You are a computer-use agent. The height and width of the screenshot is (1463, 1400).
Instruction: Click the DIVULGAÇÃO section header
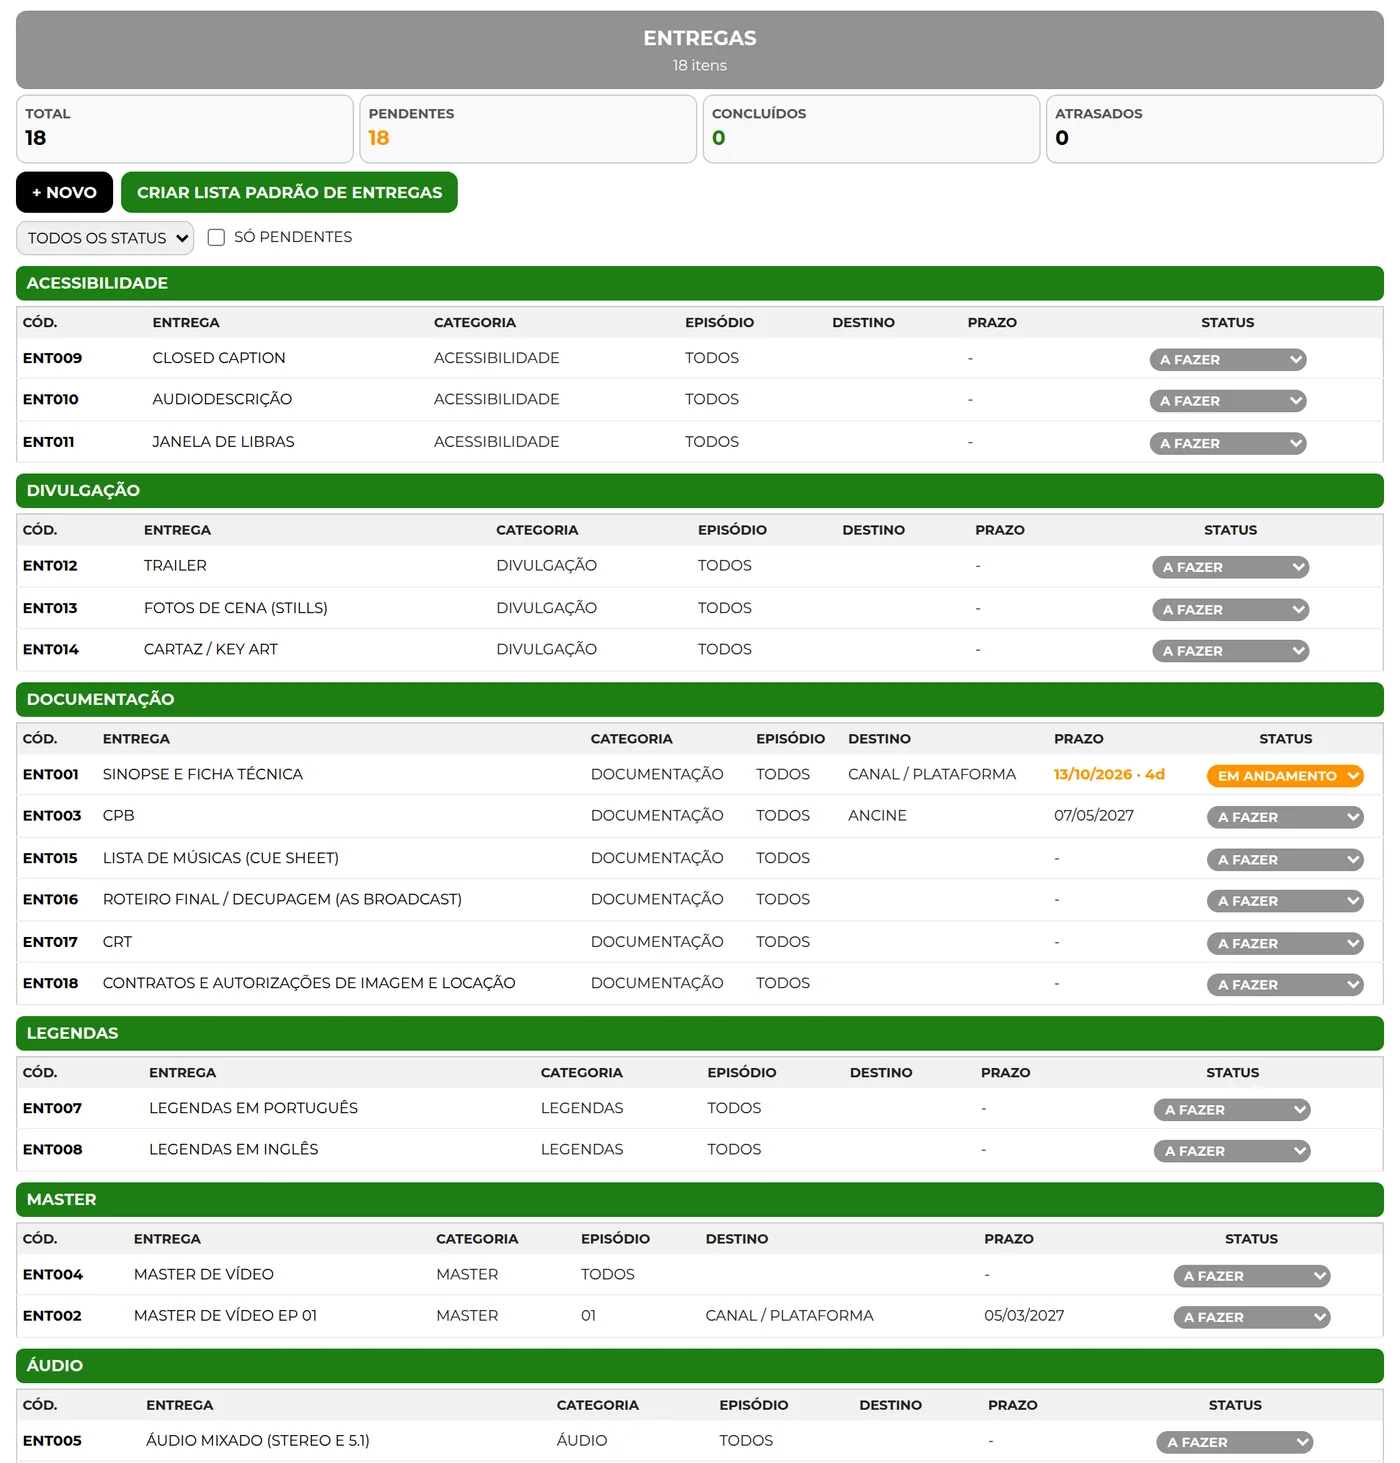pyautogui.click(x=700, y=491)
